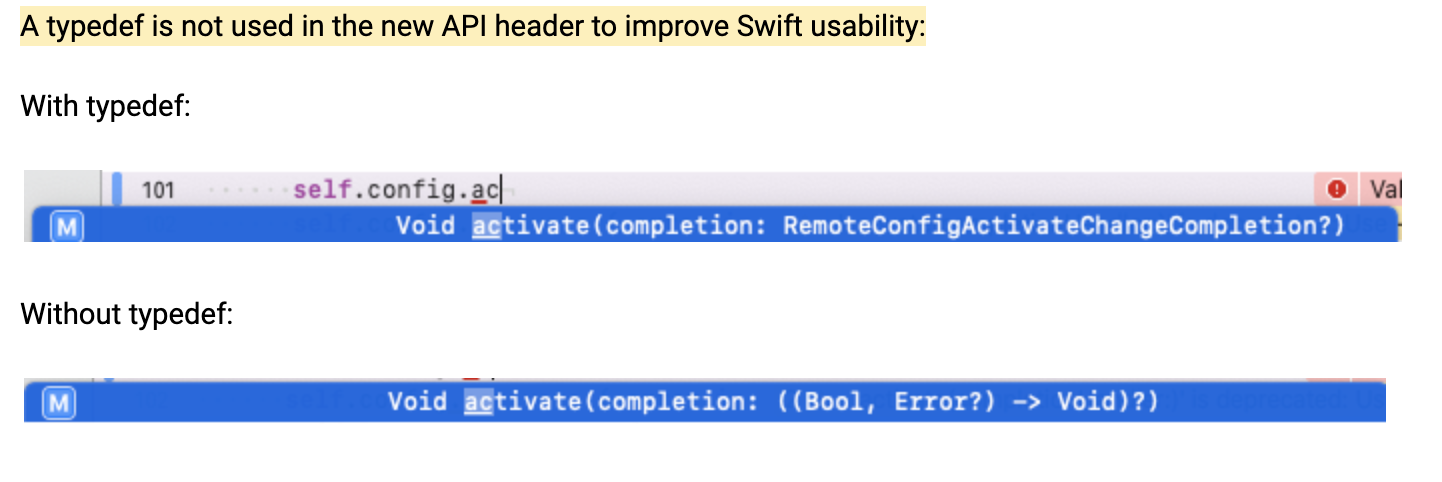Click the "self" keyword on line 101

(x=318, y=189)
